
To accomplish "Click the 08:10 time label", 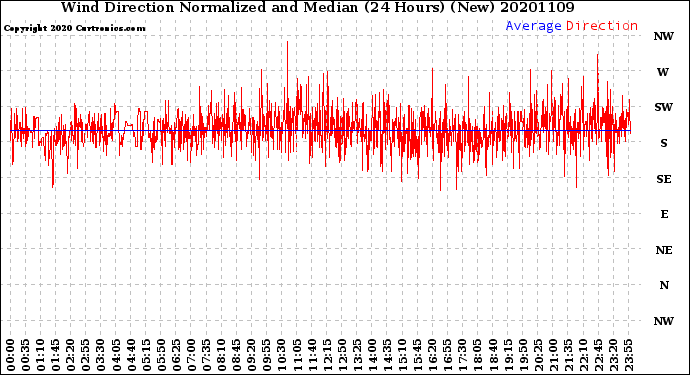I will click(221, 355).
